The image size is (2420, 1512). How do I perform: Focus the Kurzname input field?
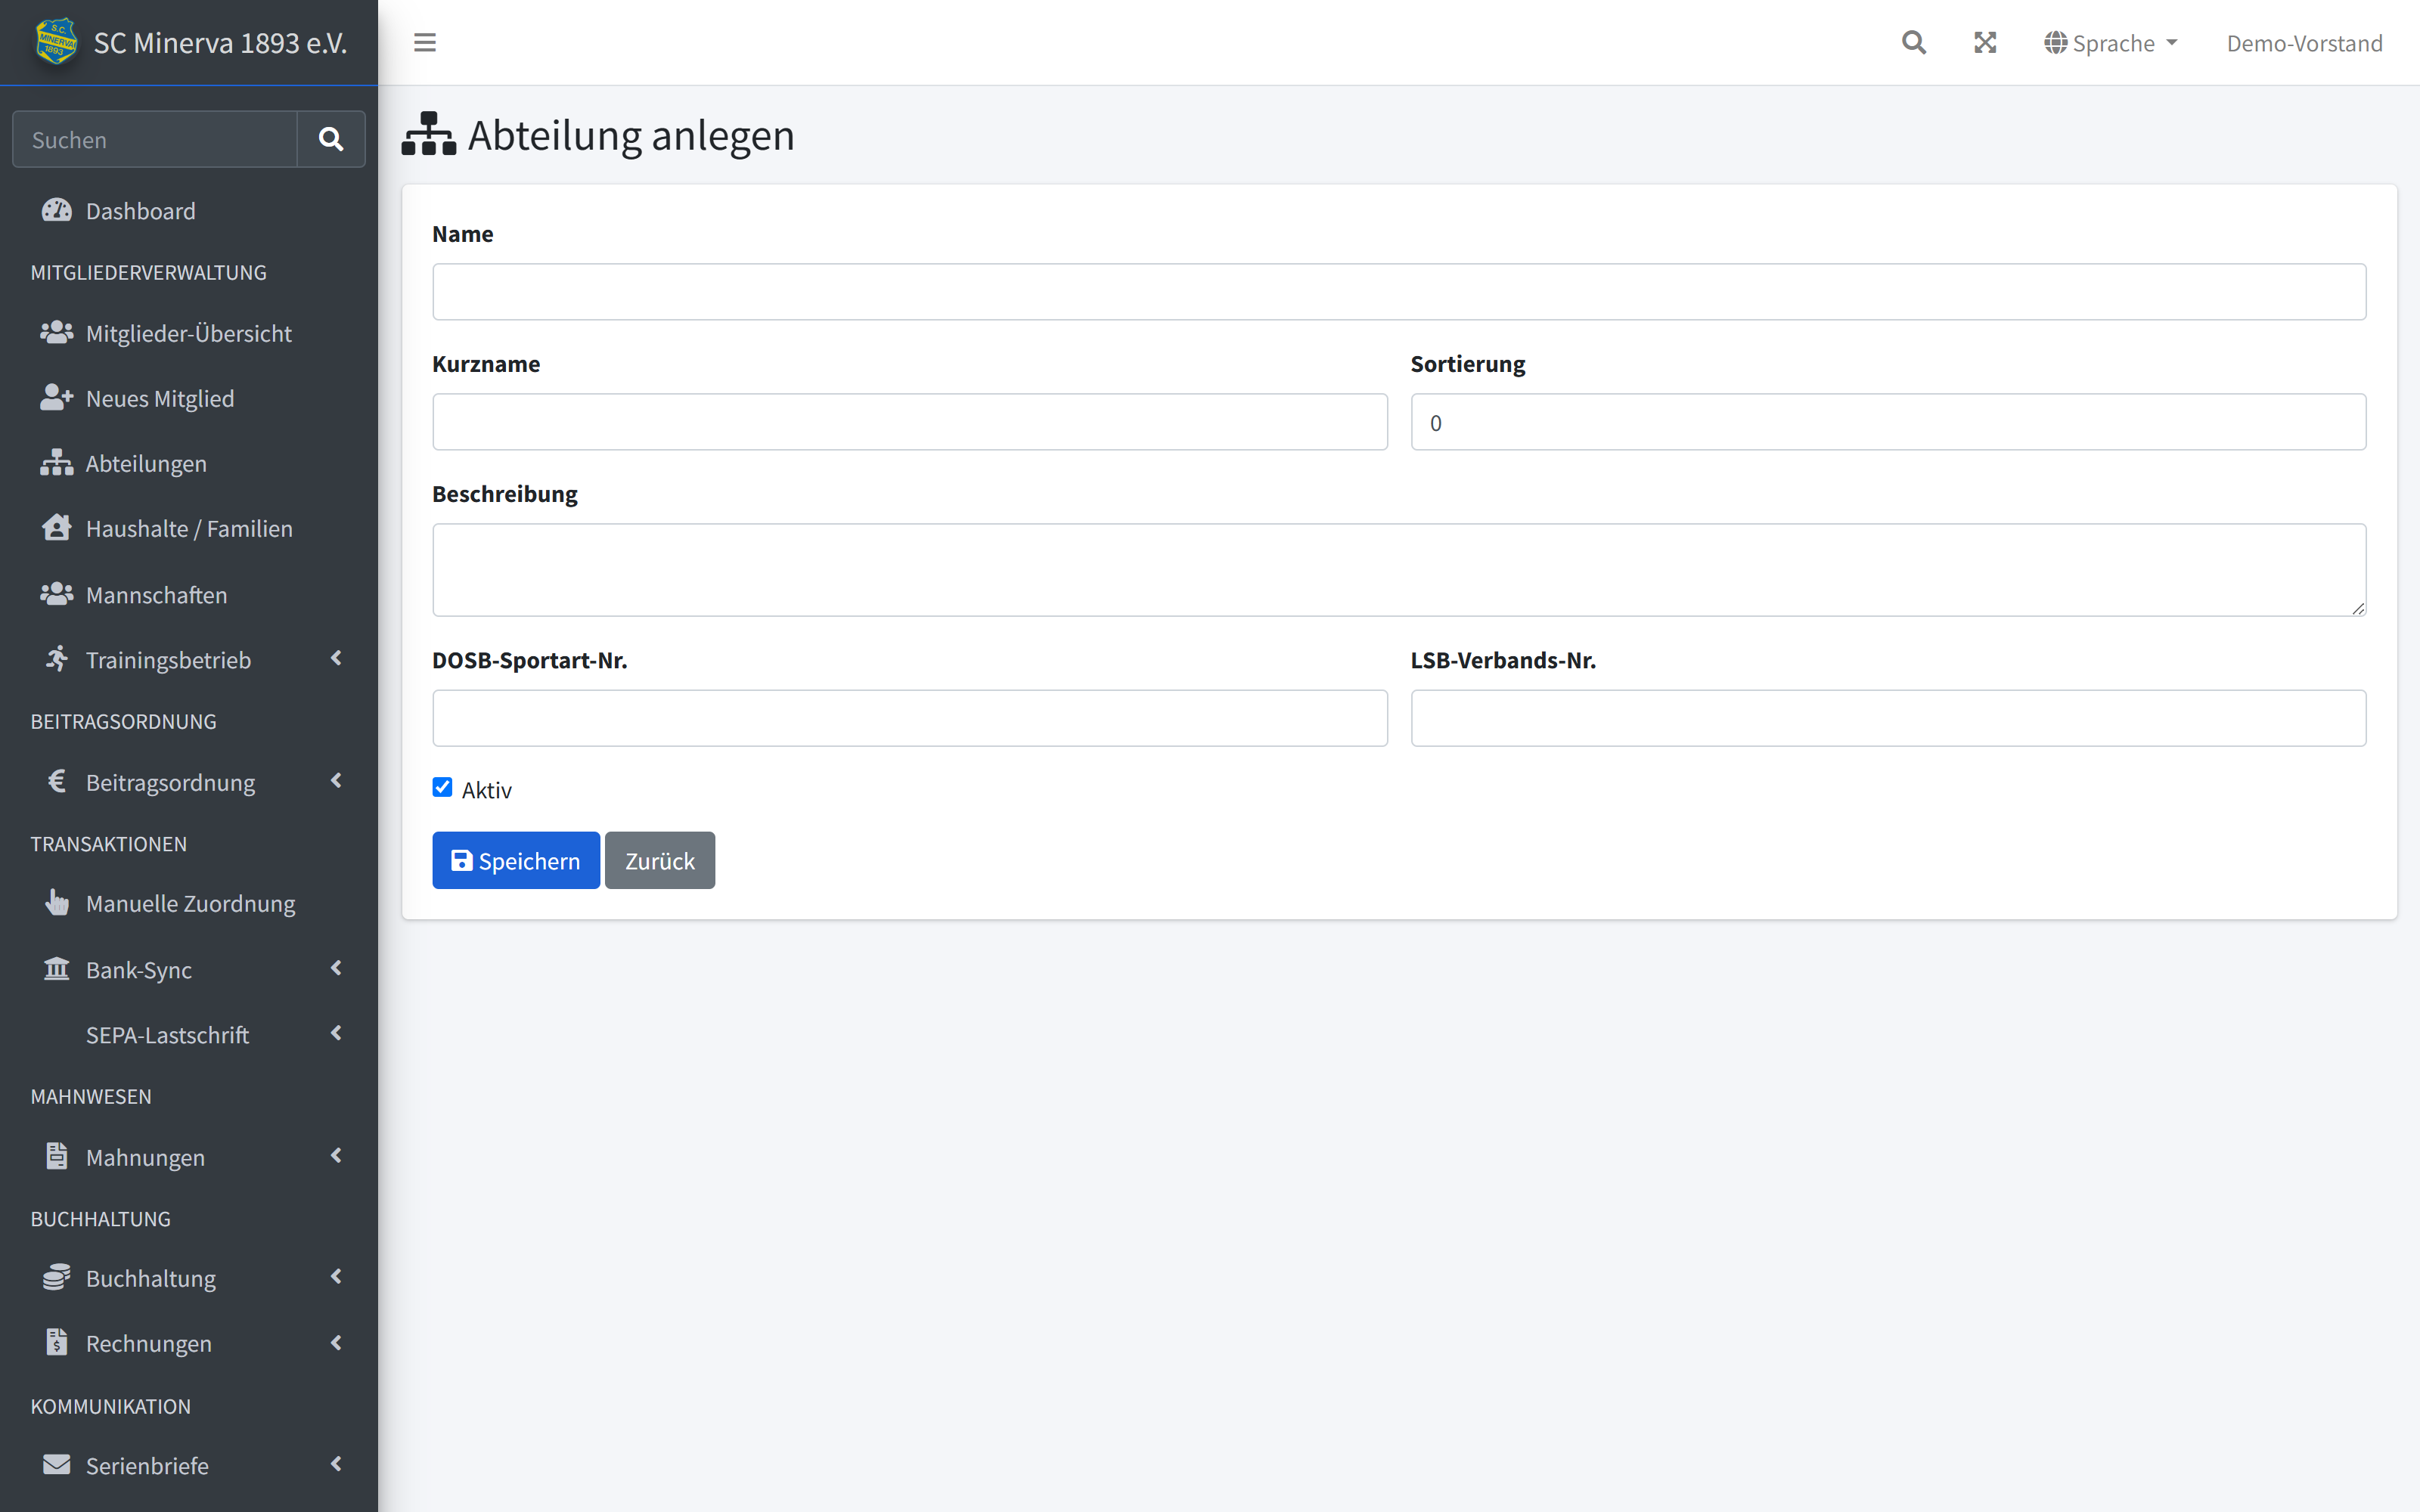tap(910, 422)
